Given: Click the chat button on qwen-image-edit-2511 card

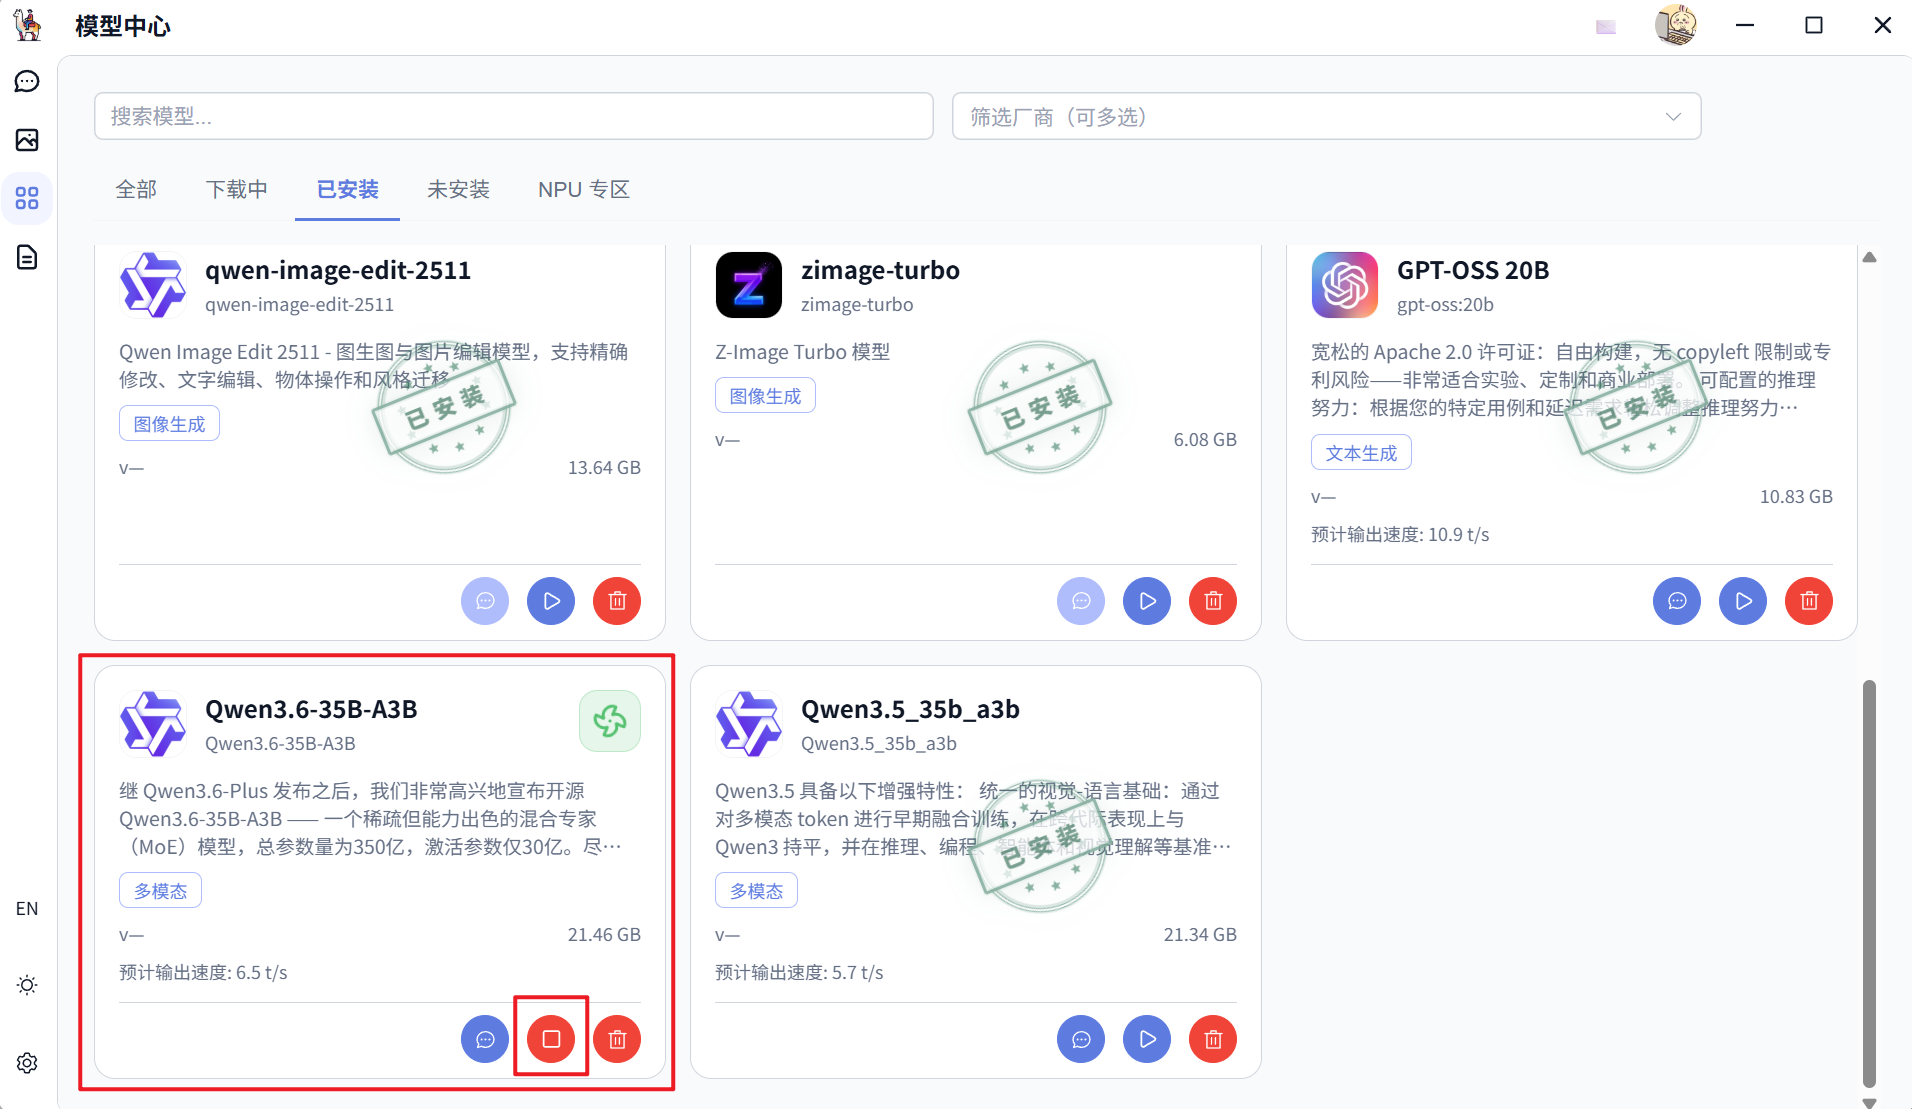Looking at the screenshot, I should 485,601.
